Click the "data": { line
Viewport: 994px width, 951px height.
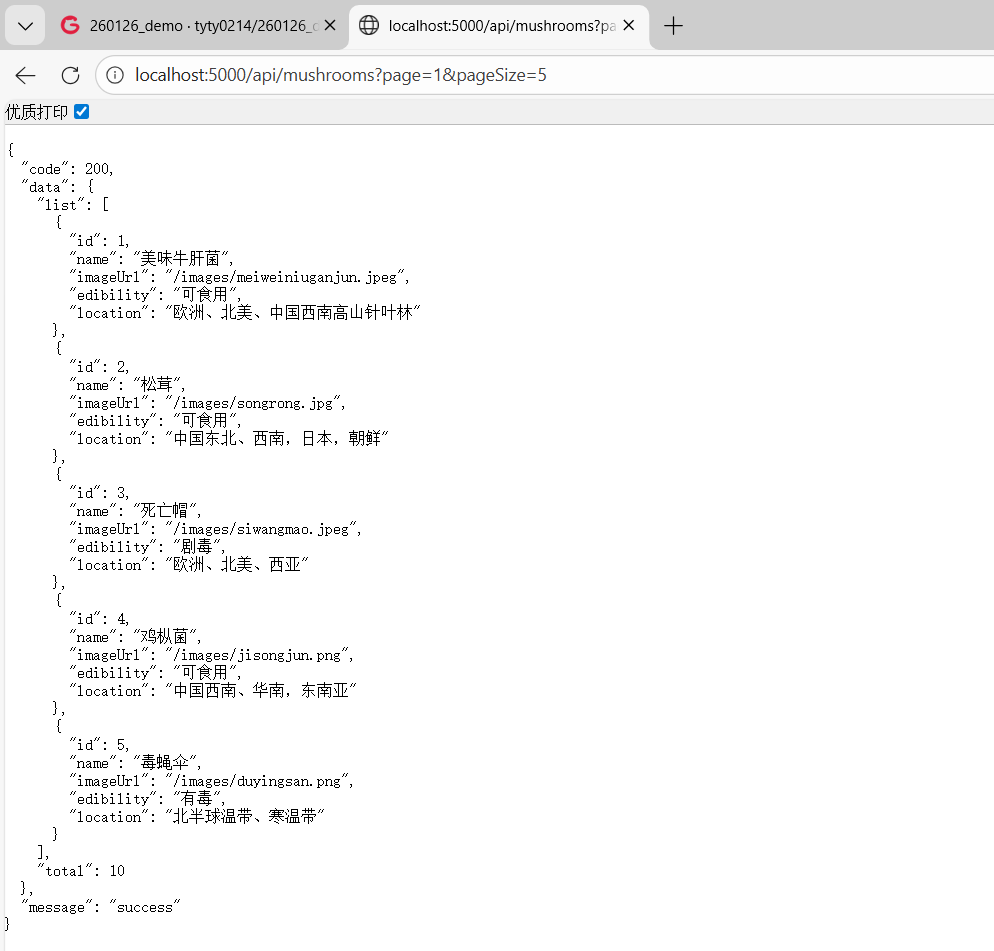coord(58,187)
